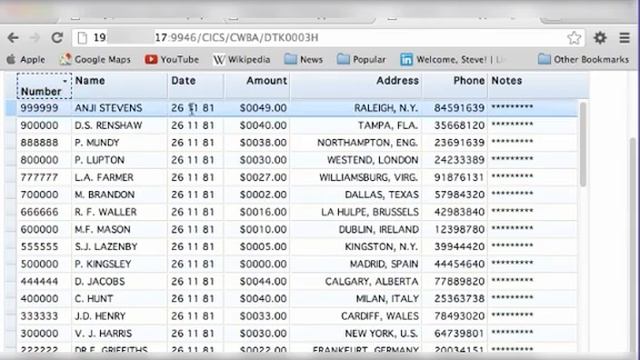
Task: Click the address LA HULPE, BRUSSELS
Action: [370, 212]
